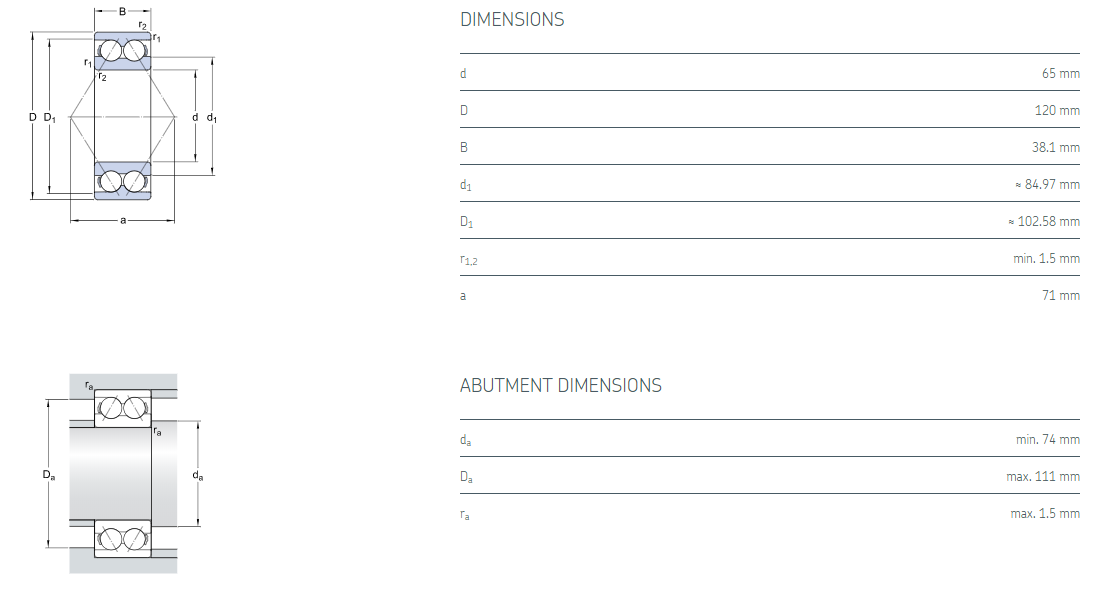Viewport: 1114px width, 595px height.
Task: Click the B row label in the table
Action: [464, 147]
